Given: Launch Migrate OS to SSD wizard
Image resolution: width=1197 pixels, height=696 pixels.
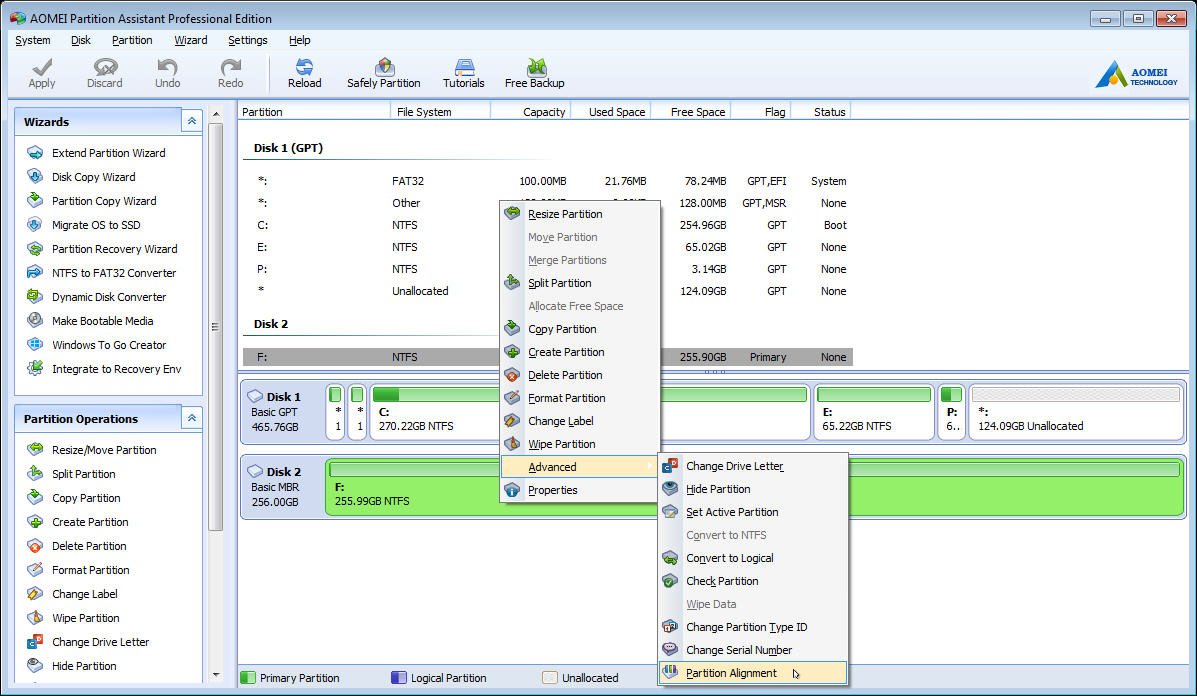Looking at the screenshot, I should point(96,225).
